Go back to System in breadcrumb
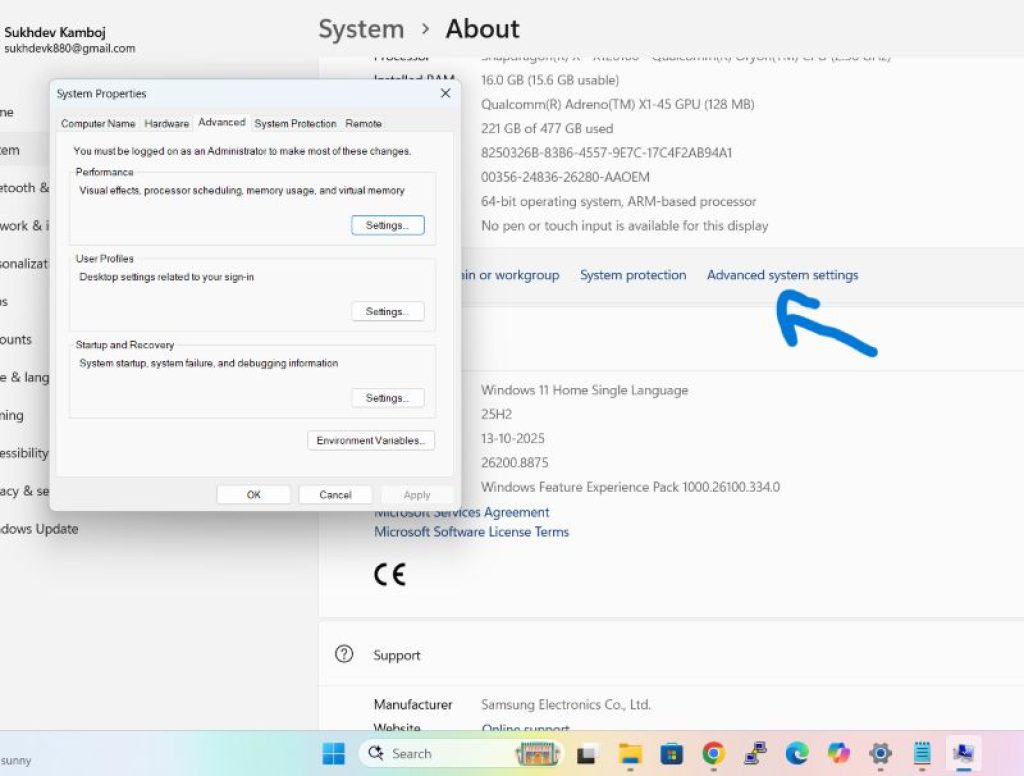 tap(361, 29)
